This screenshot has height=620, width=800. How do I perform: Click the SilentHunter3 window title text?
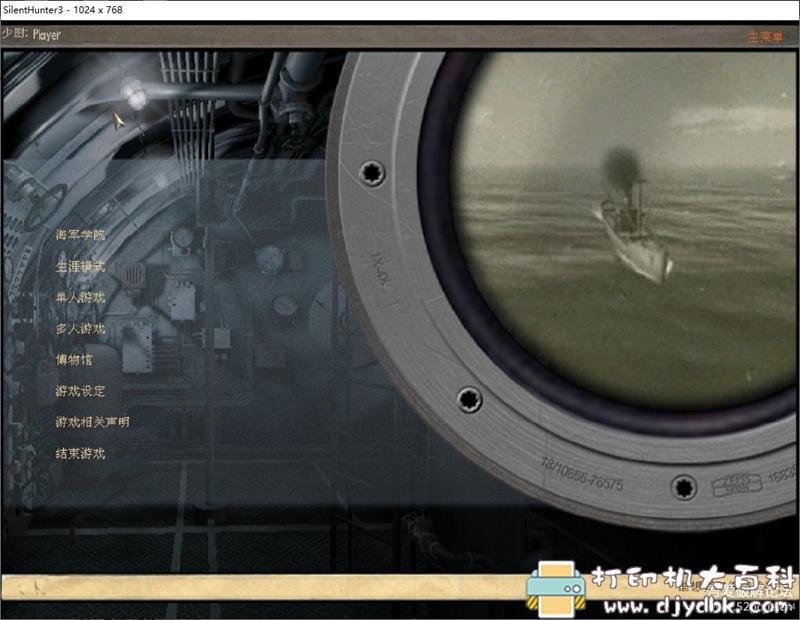pos(62,10)
